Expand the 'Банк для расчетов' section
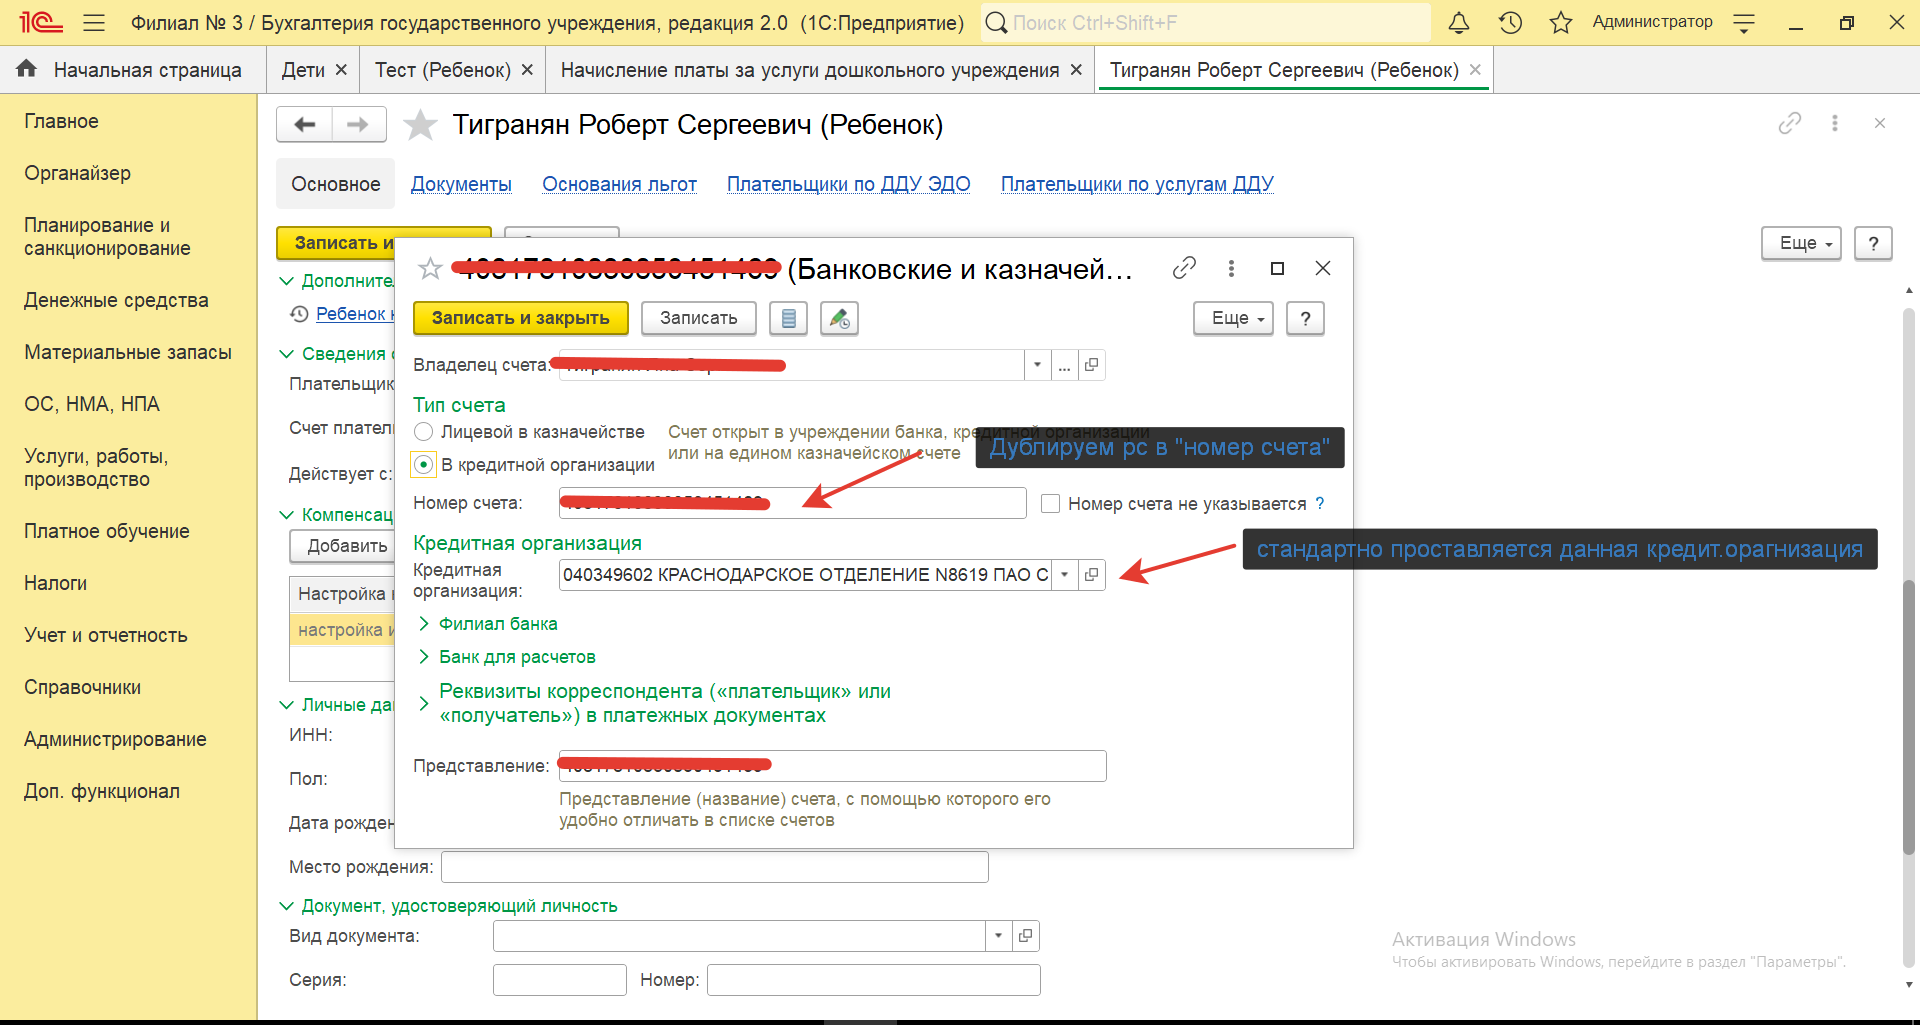 516,657
